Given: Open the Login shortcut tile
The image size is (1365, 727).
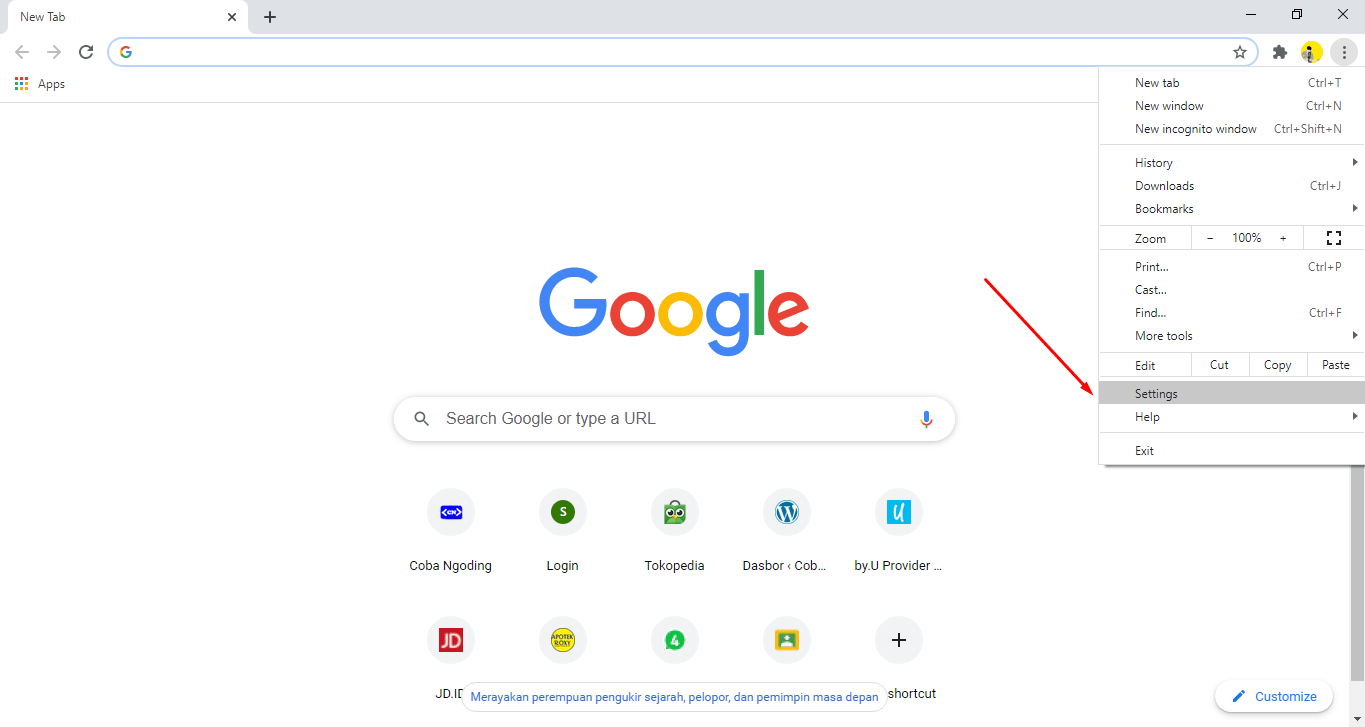Looking at the screenshot, I should (563, 531).
